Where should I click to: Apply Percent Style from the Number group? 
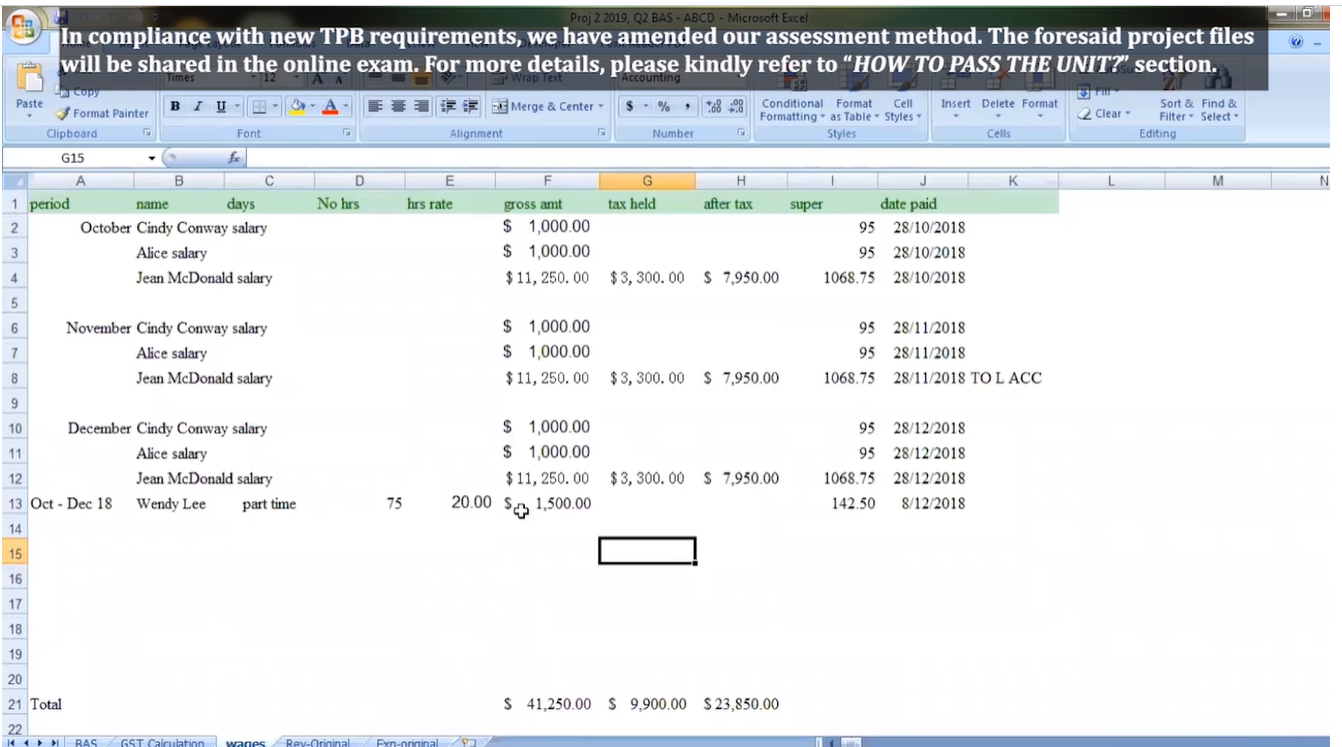[662, 105]
